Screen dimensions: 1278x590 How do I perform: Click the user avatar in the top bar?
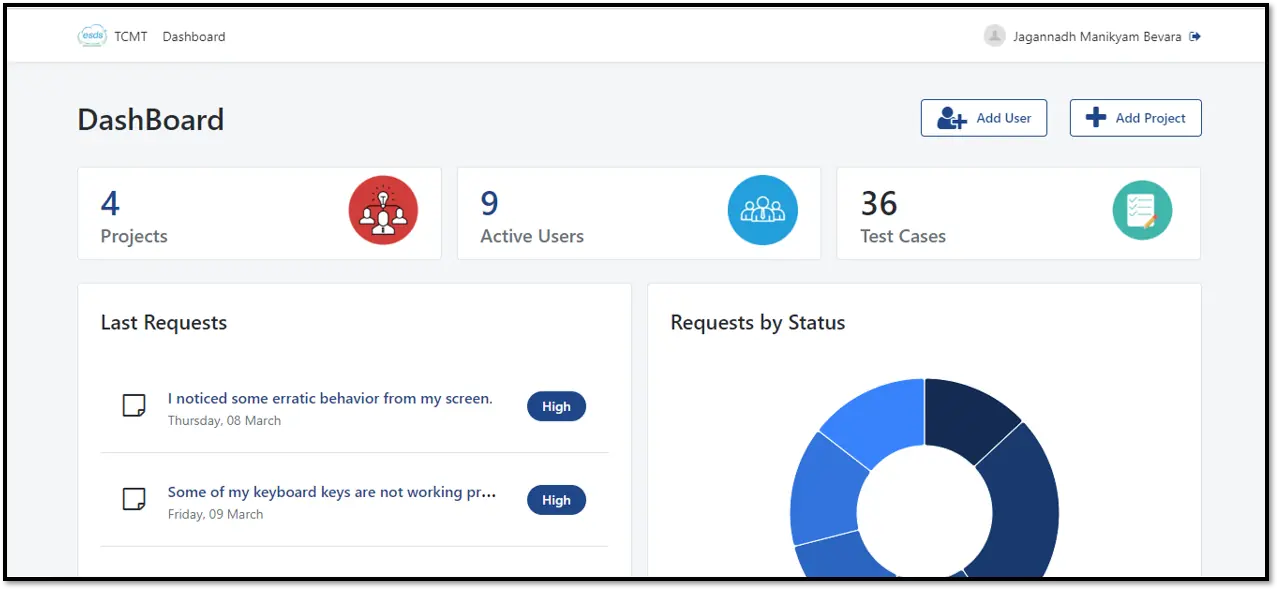[x=994, y=35]
